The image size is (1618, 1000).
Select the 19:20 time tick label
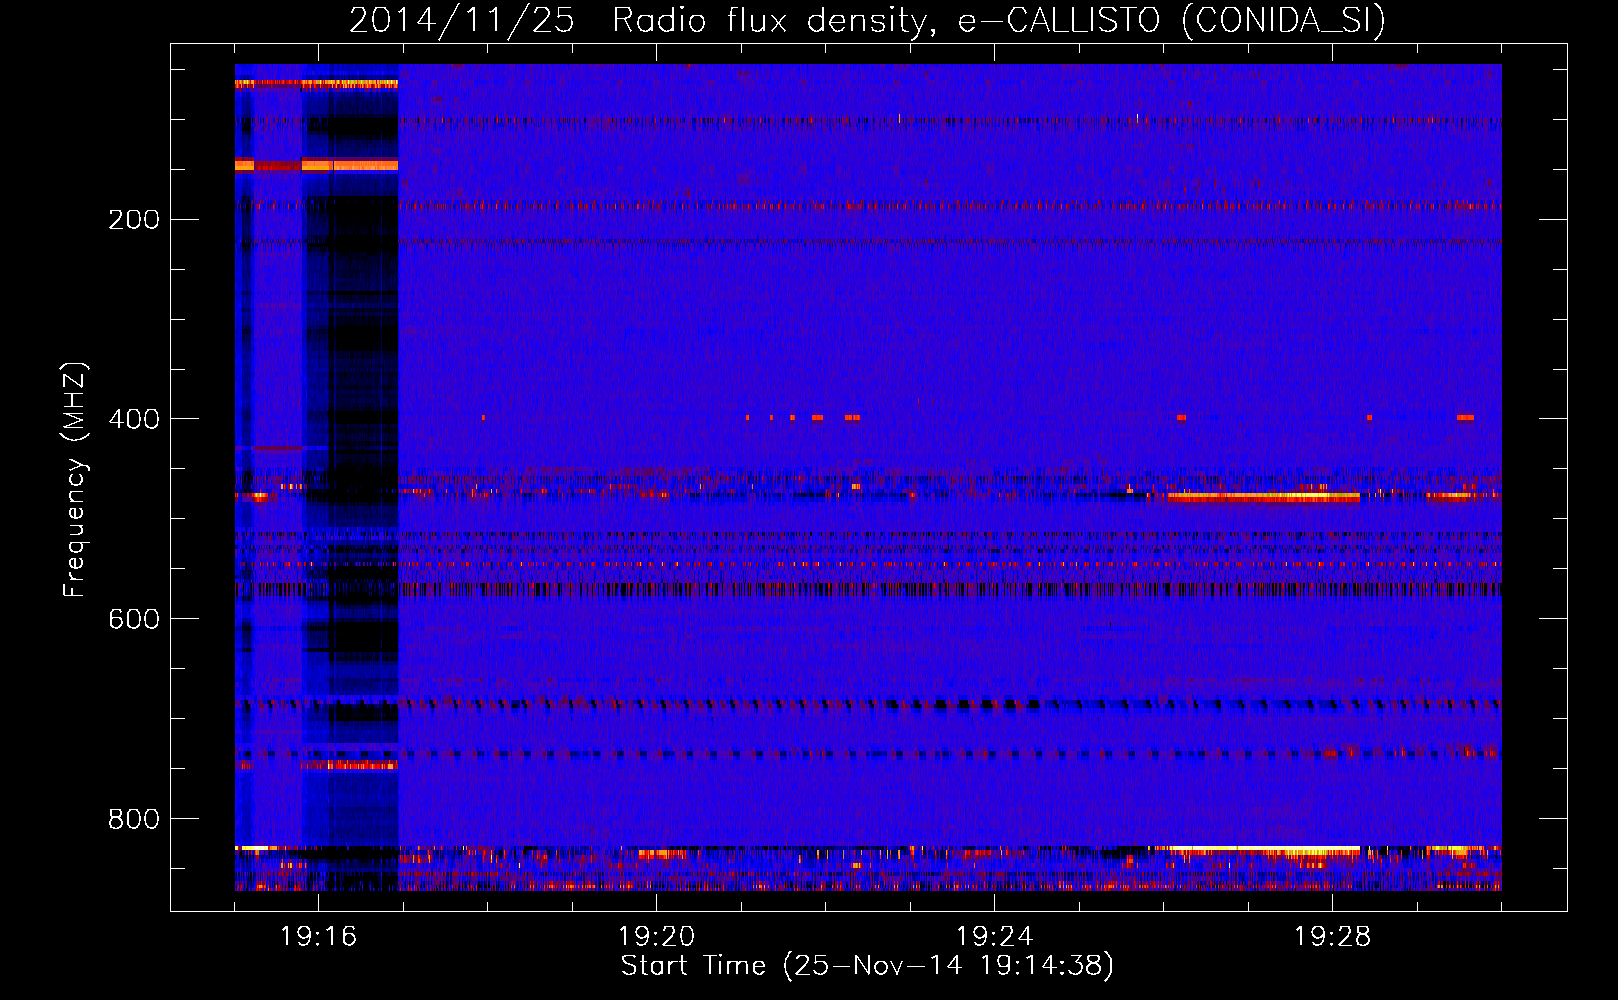tap(656, 937)
